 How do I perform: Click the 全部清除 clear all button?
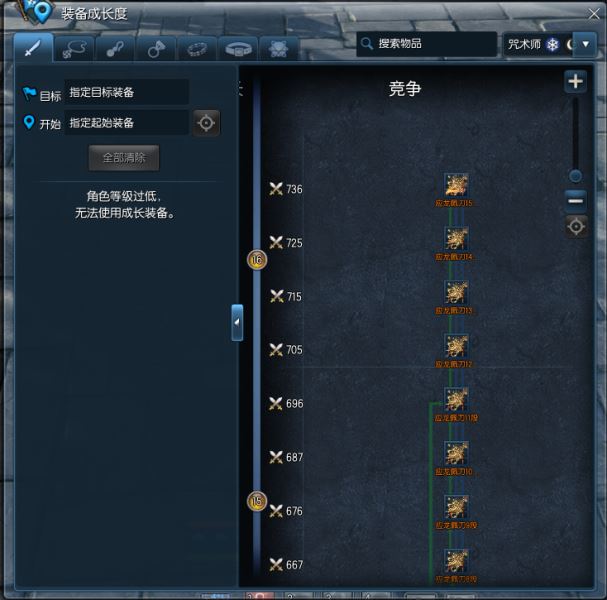pyautogui.click(x=124, y=158)
